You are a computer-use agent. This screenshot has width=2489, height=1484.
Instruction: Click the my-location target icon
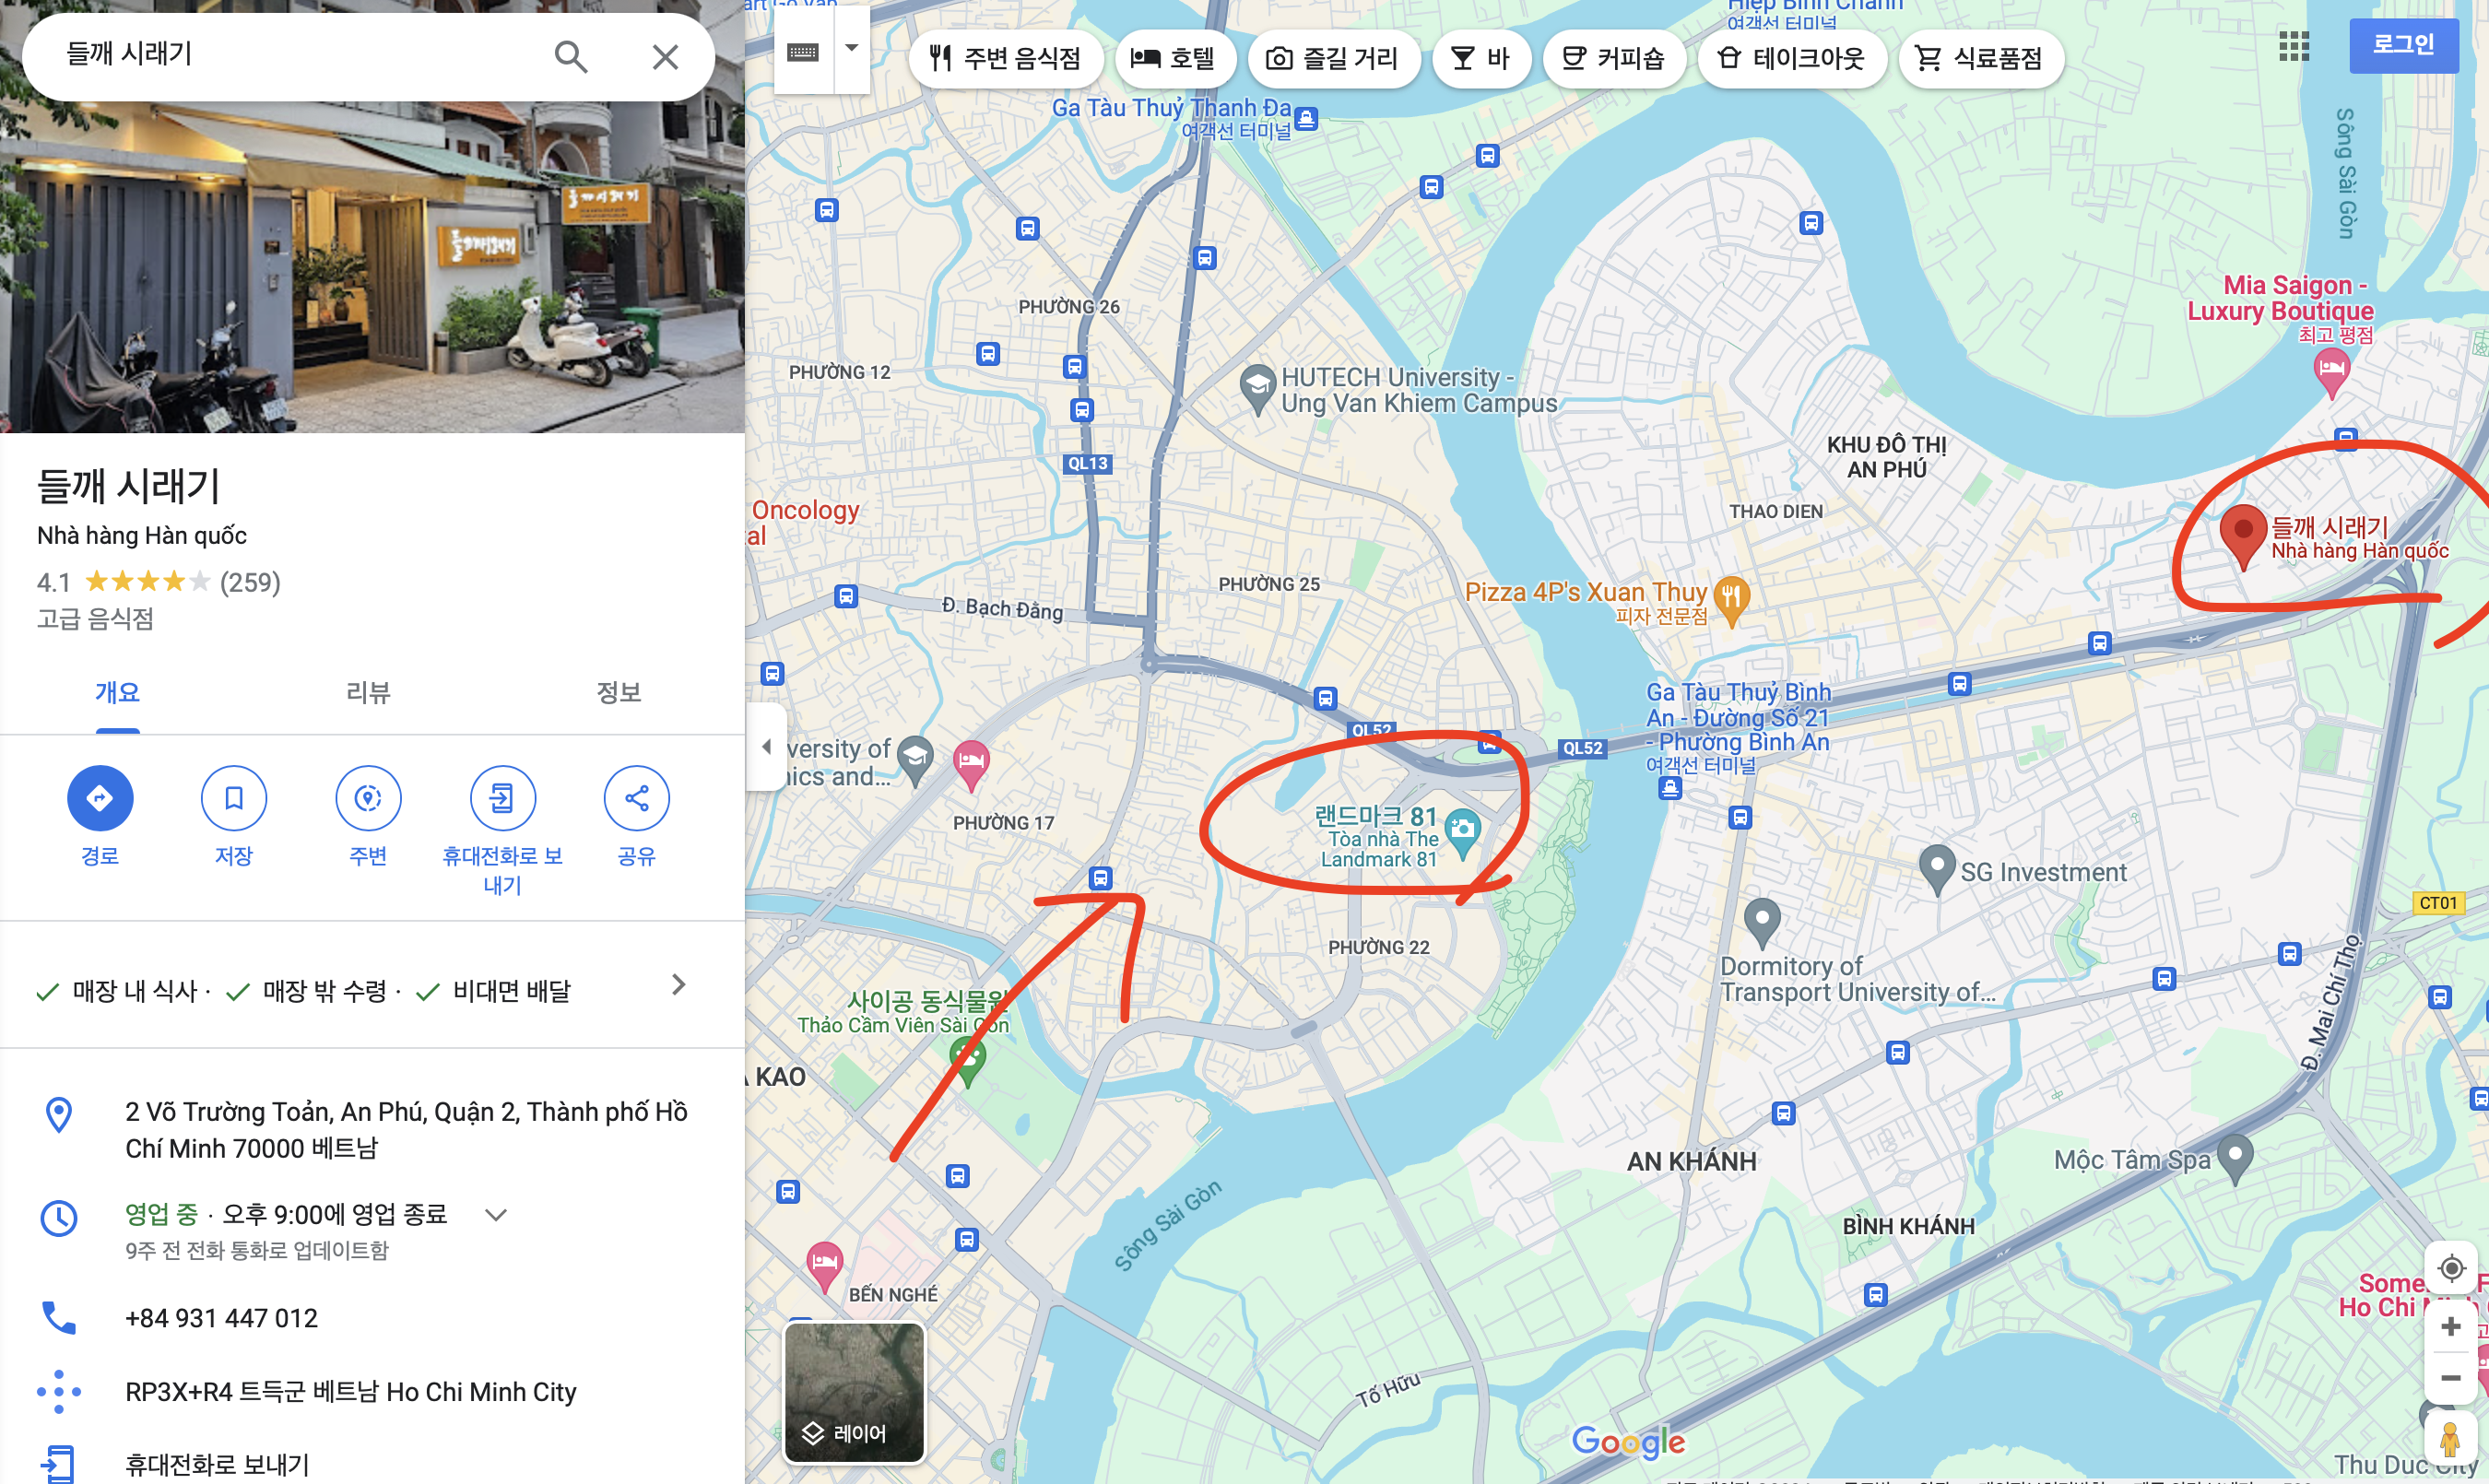(2451, 1269)
